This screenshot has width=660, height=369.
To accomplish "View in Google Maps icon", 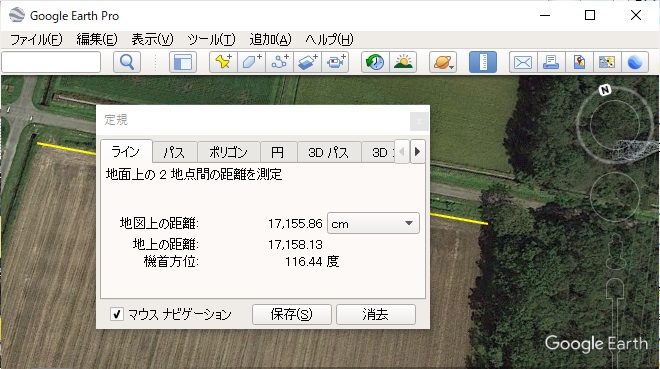I will 607,62.
